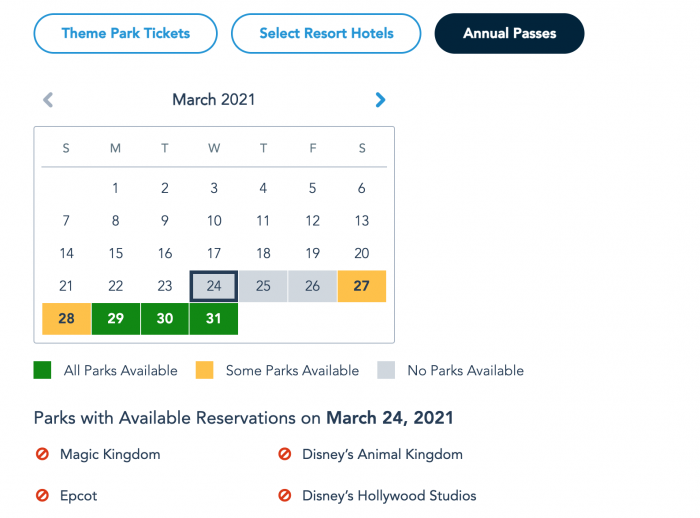Open the Annual Passes tab
Viewport: 700px width, 518px height.
tap(509, 33)
